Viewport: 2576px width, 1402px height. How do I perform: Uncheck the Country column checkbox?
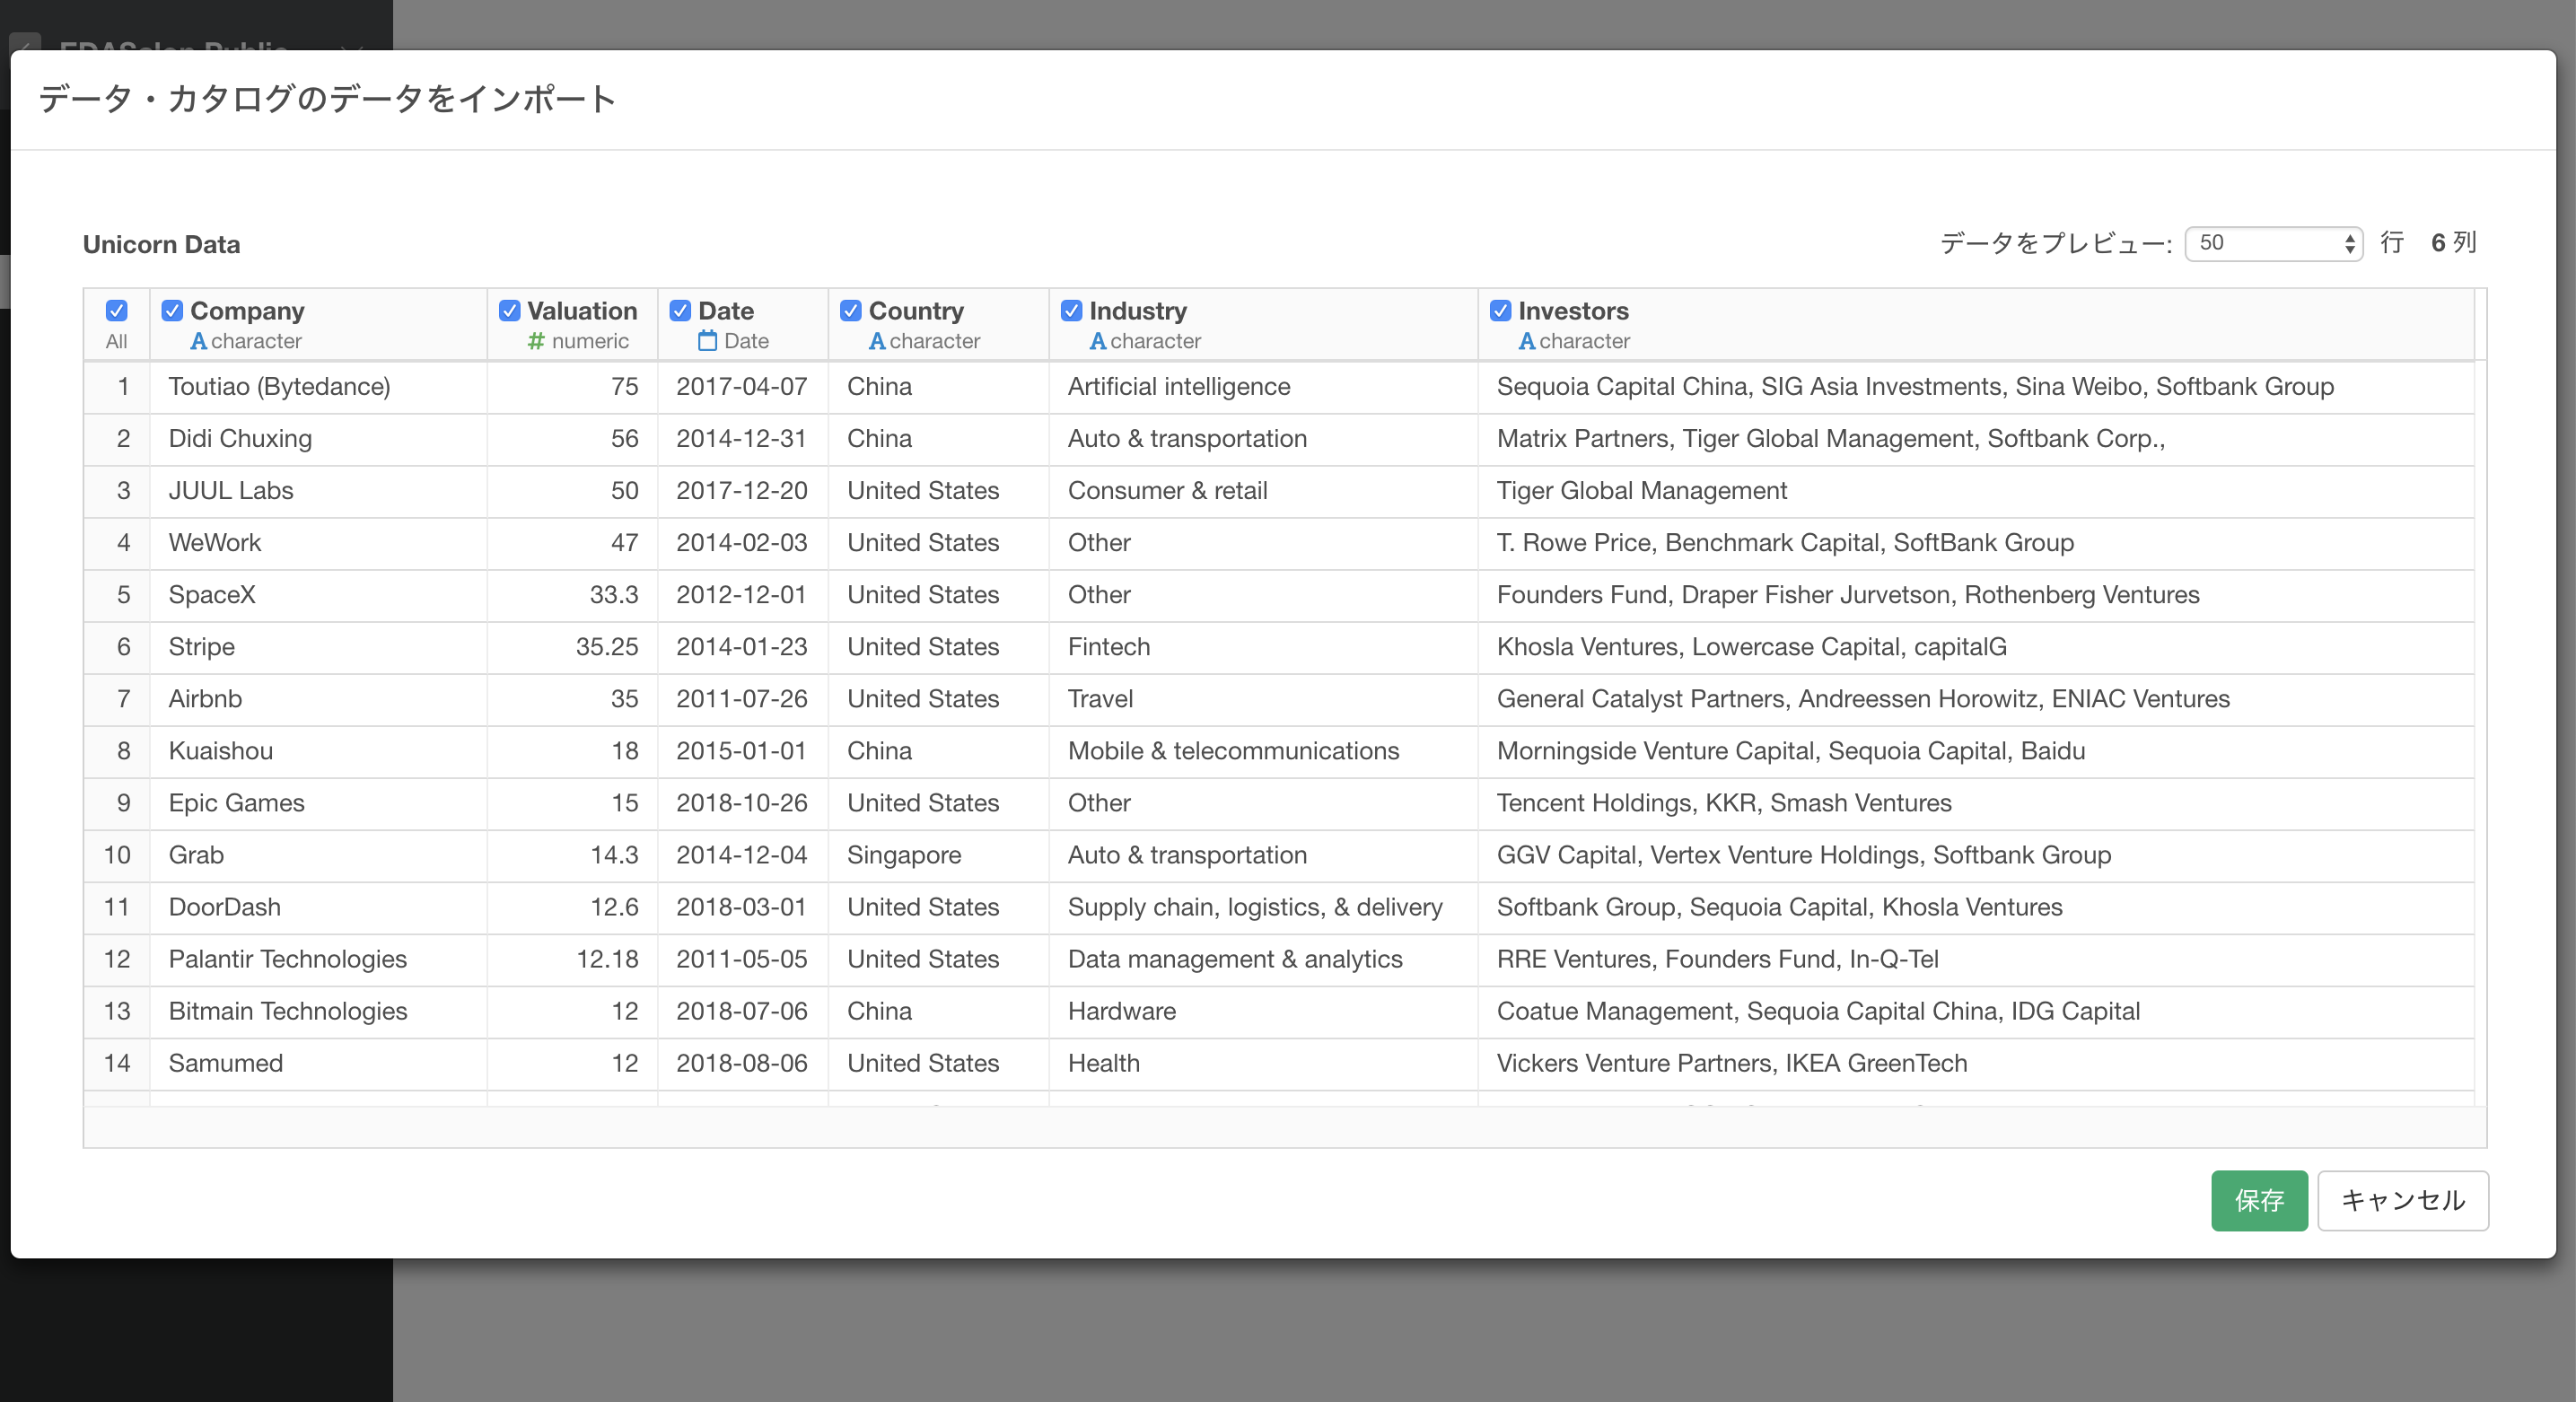tap(851, 311)
